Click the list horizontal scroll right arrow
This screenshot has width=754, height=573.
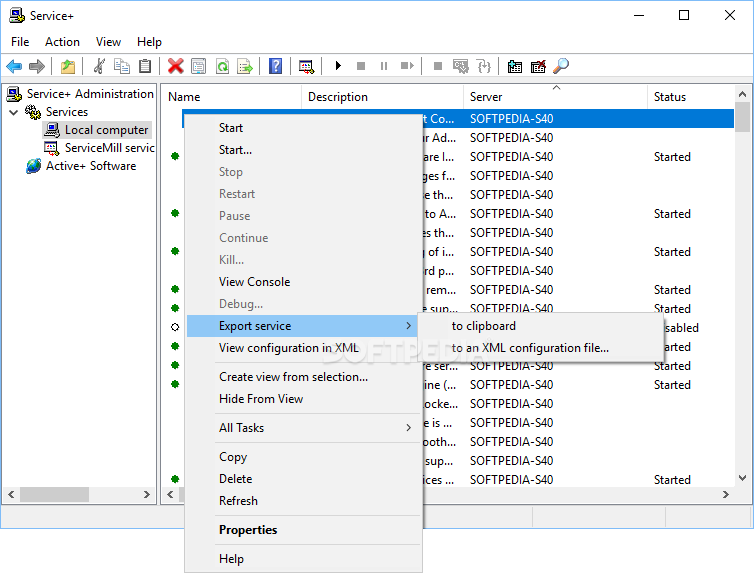[x=726, y=495]
